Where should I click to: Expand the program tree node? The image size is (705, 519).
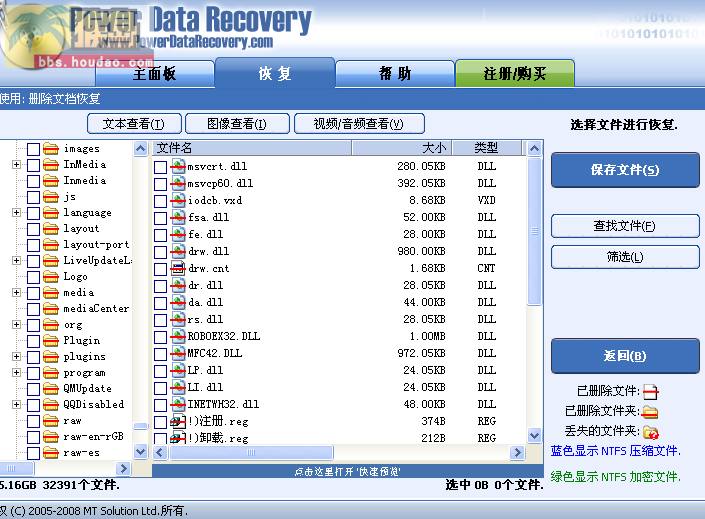pyautogui.click(x=16, y=372)
